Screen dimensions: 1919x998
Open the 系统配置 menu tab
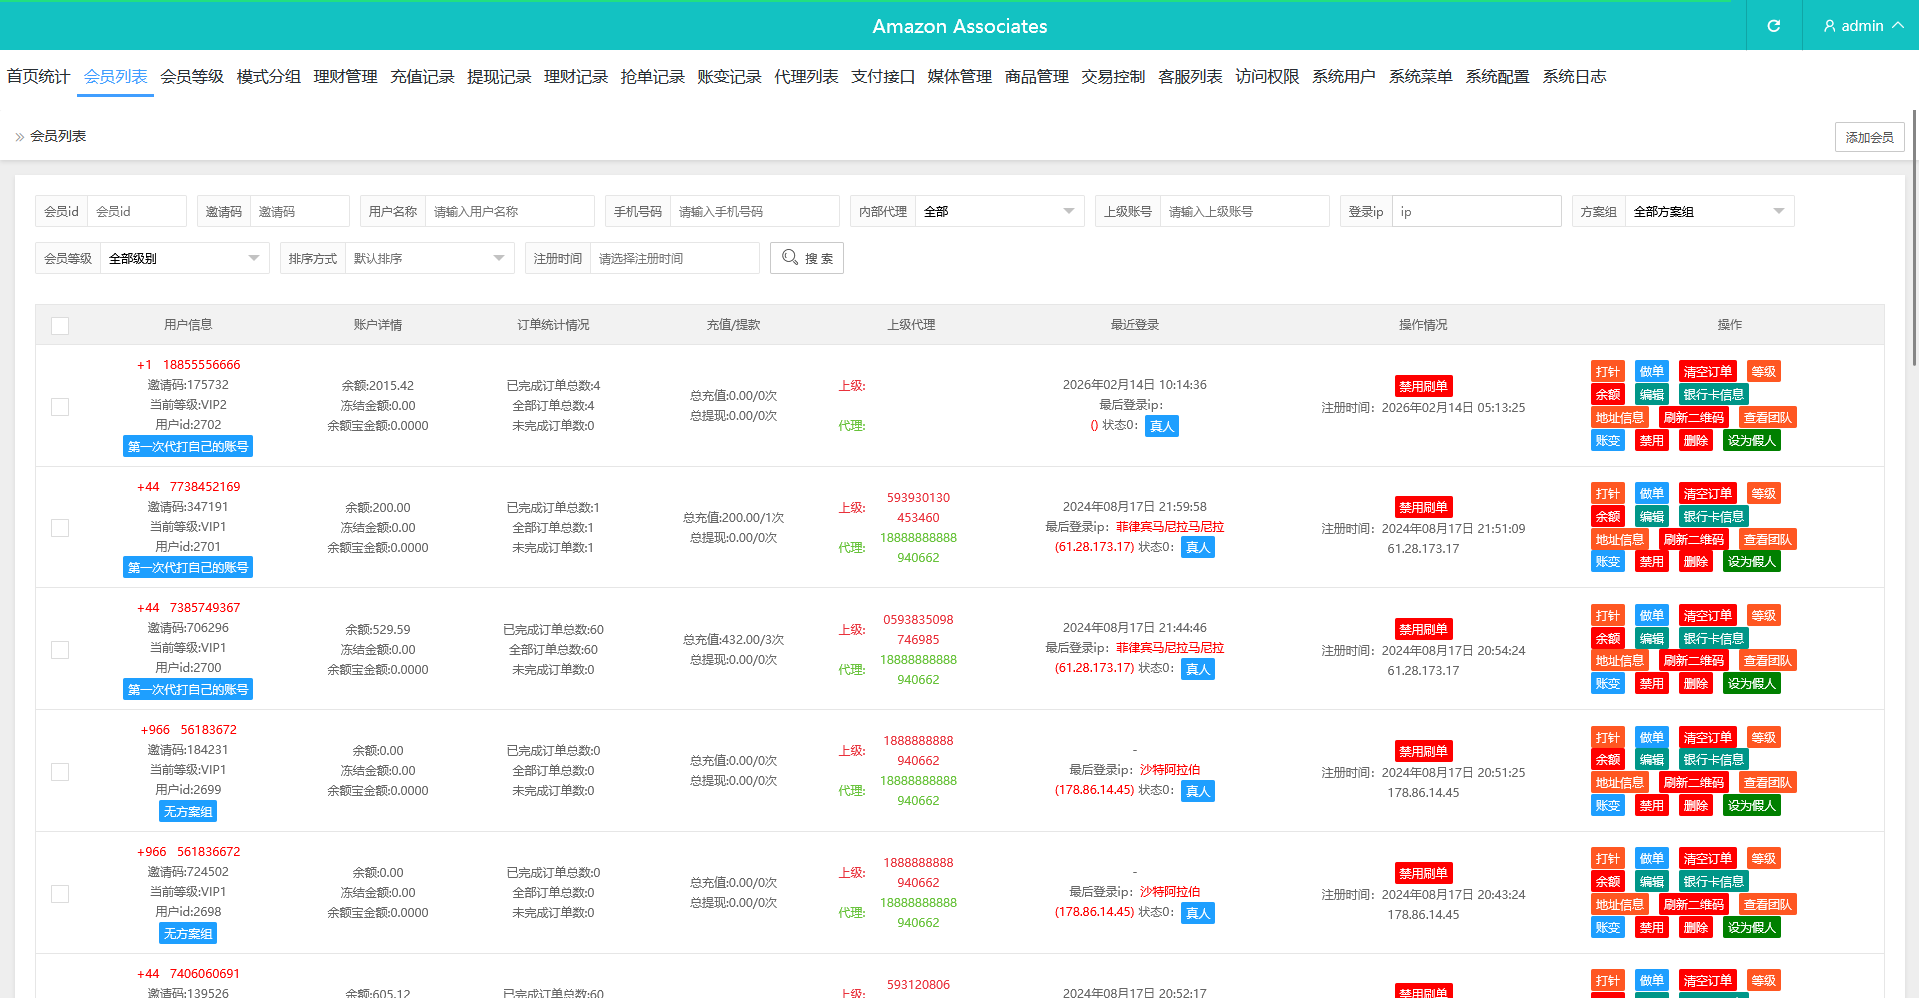1497,77
